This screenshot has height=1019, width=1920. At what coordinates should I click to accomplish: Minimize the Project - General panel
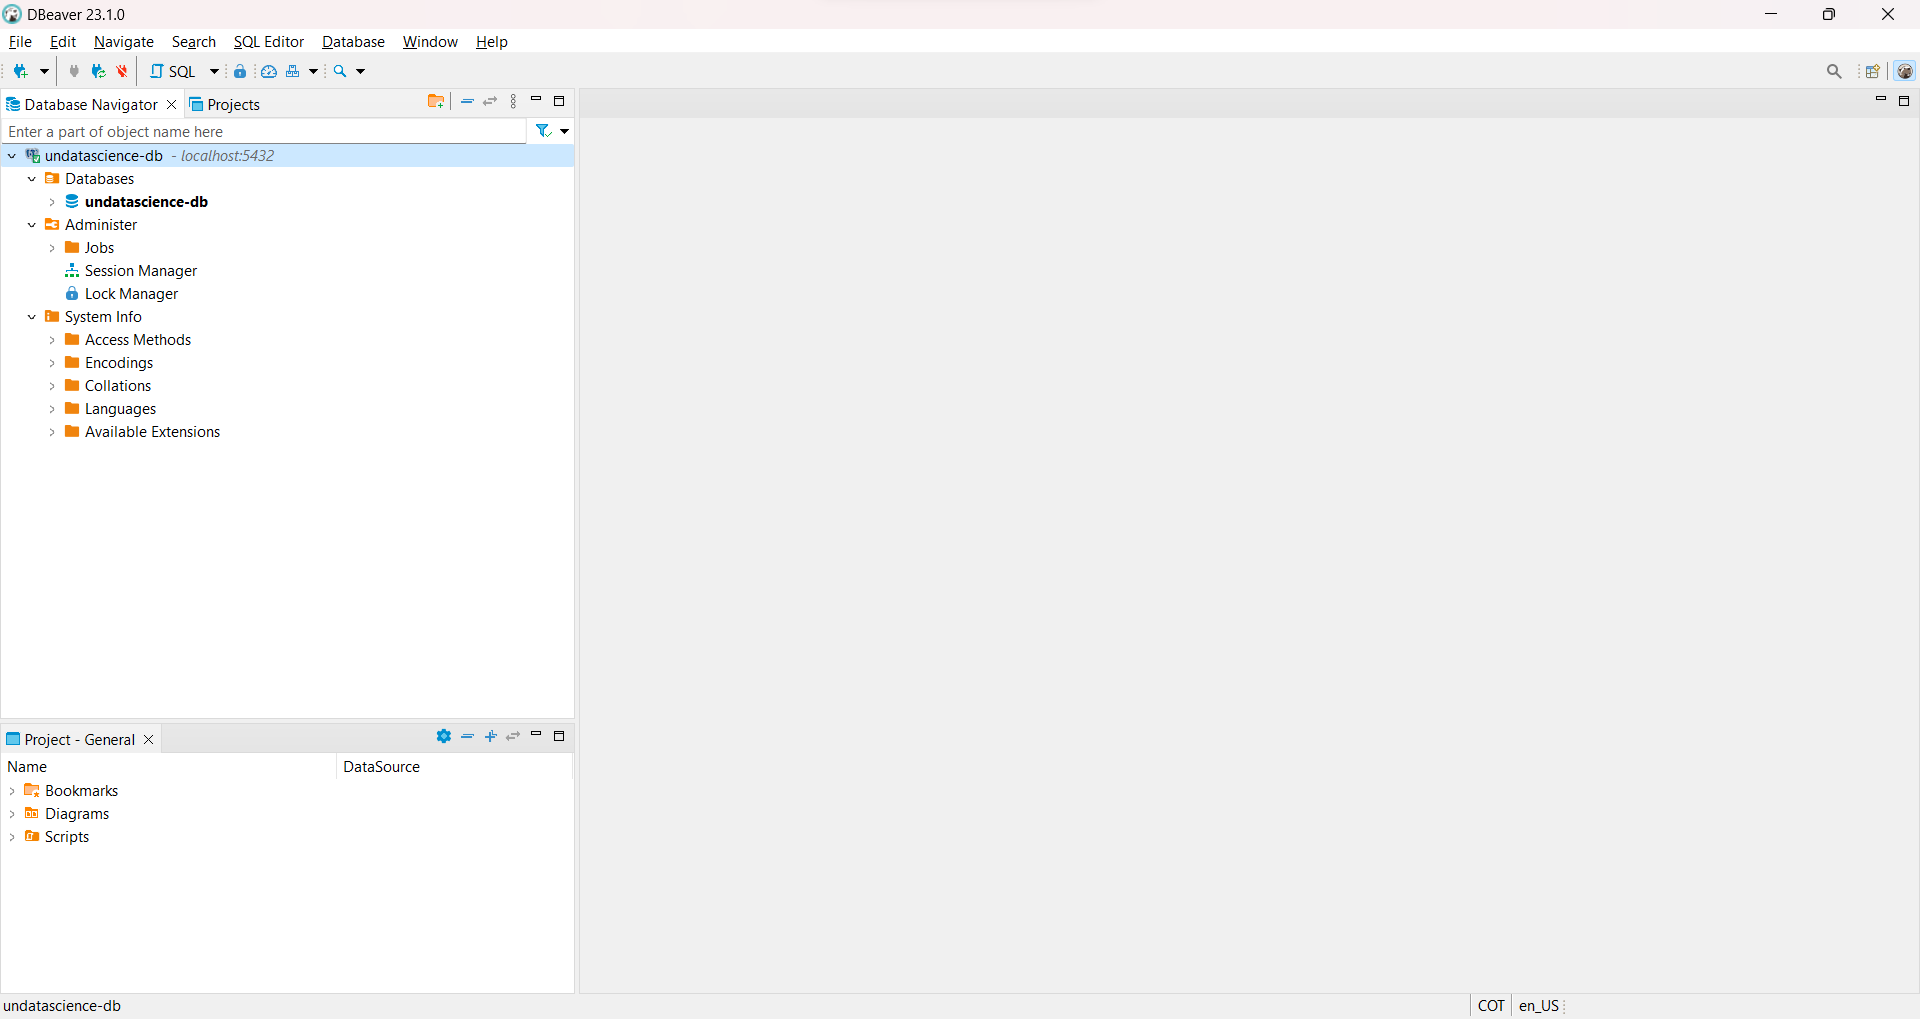coord(536,735)
